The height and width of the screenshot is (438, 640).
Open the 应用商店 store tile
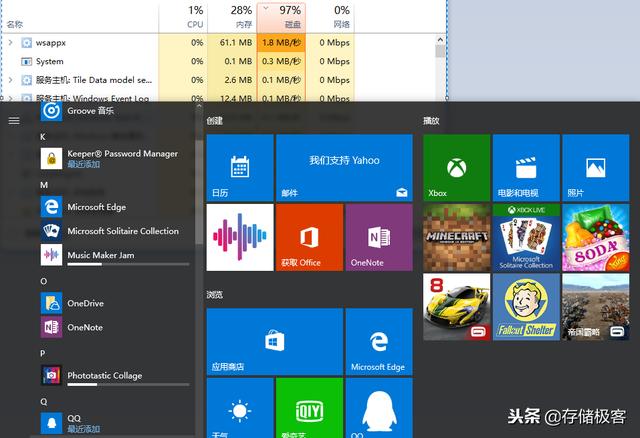275,342
